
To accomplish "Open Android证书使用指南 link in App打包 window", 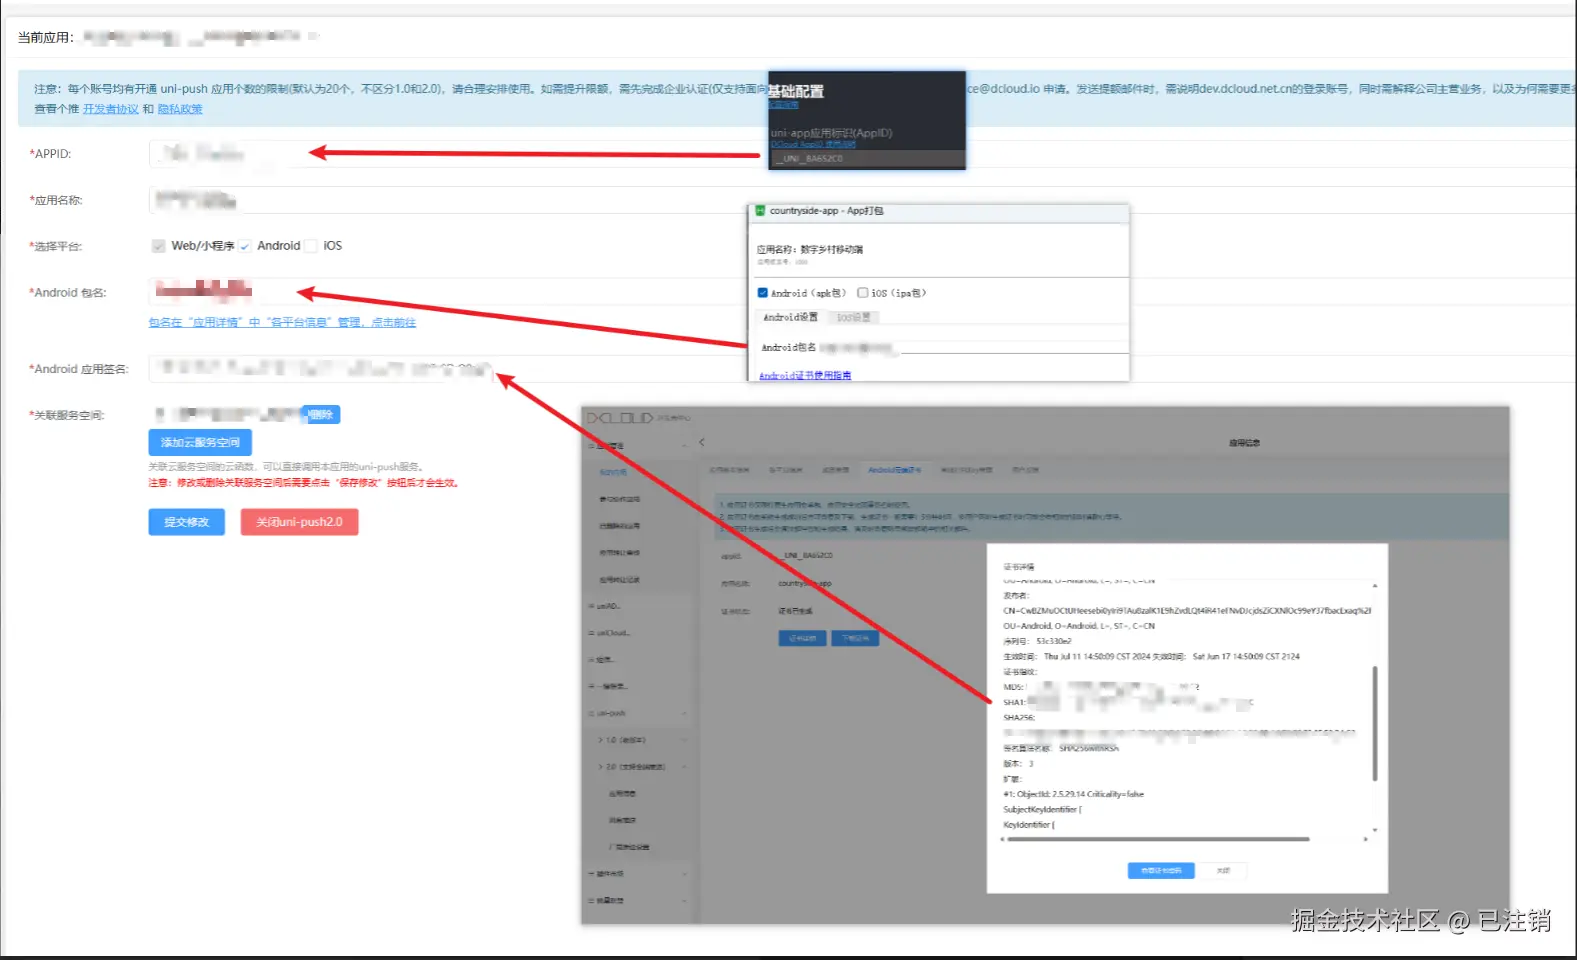I will click(x=805, y=376).
